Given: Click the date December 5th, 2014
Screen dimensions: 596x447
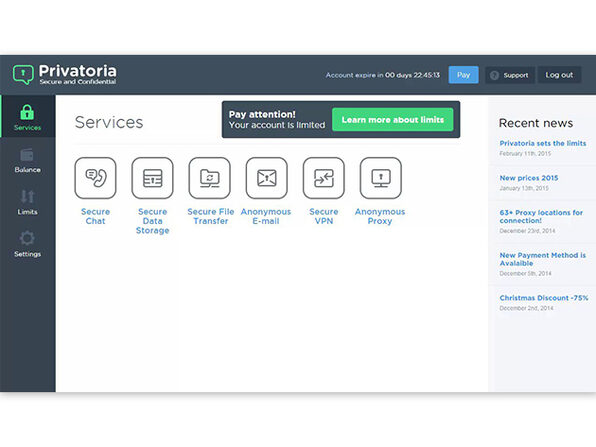Looking at the screenshot, I should (525, 273).
